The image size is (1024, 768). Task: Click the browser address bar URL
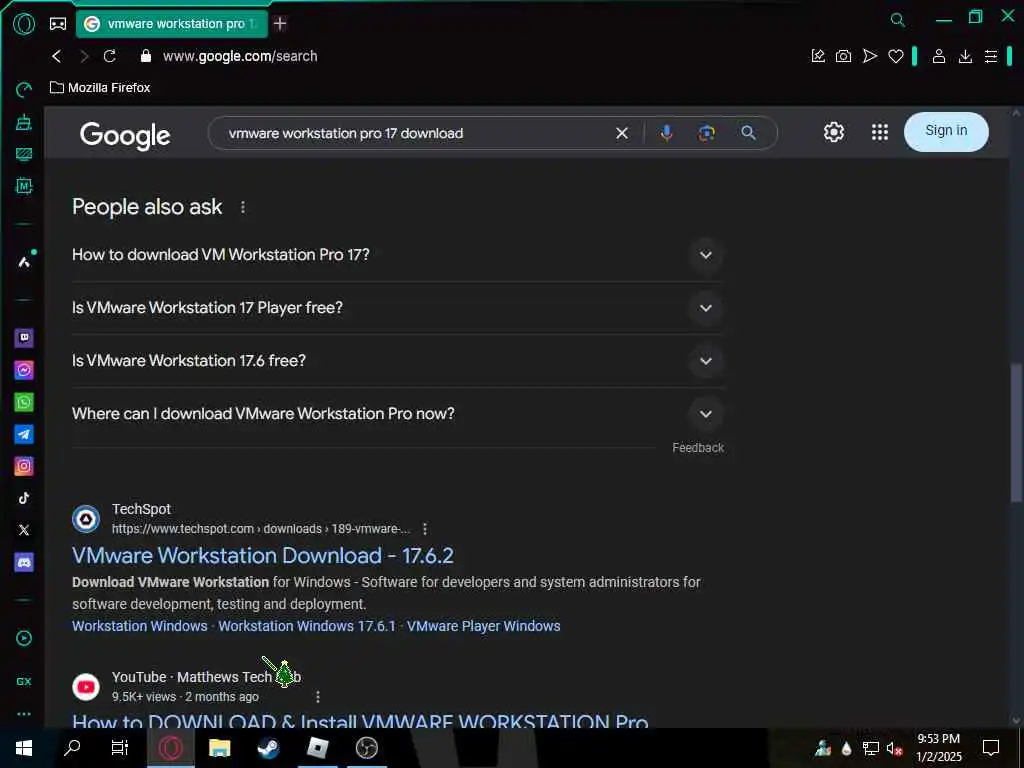tap(240, 56)
